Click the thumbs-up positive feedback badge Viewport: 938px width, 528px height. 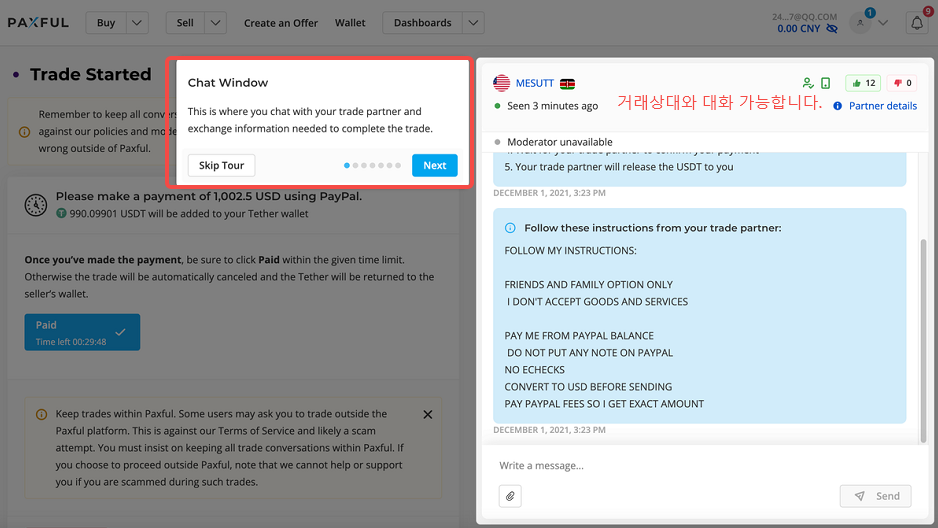pos(863,84)
